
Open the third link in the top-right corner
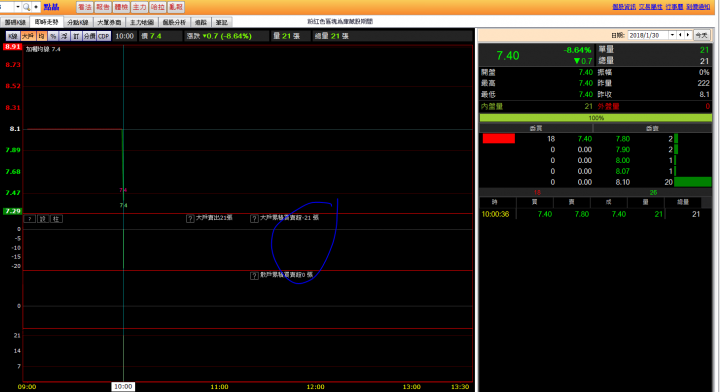tap(675, 7)
